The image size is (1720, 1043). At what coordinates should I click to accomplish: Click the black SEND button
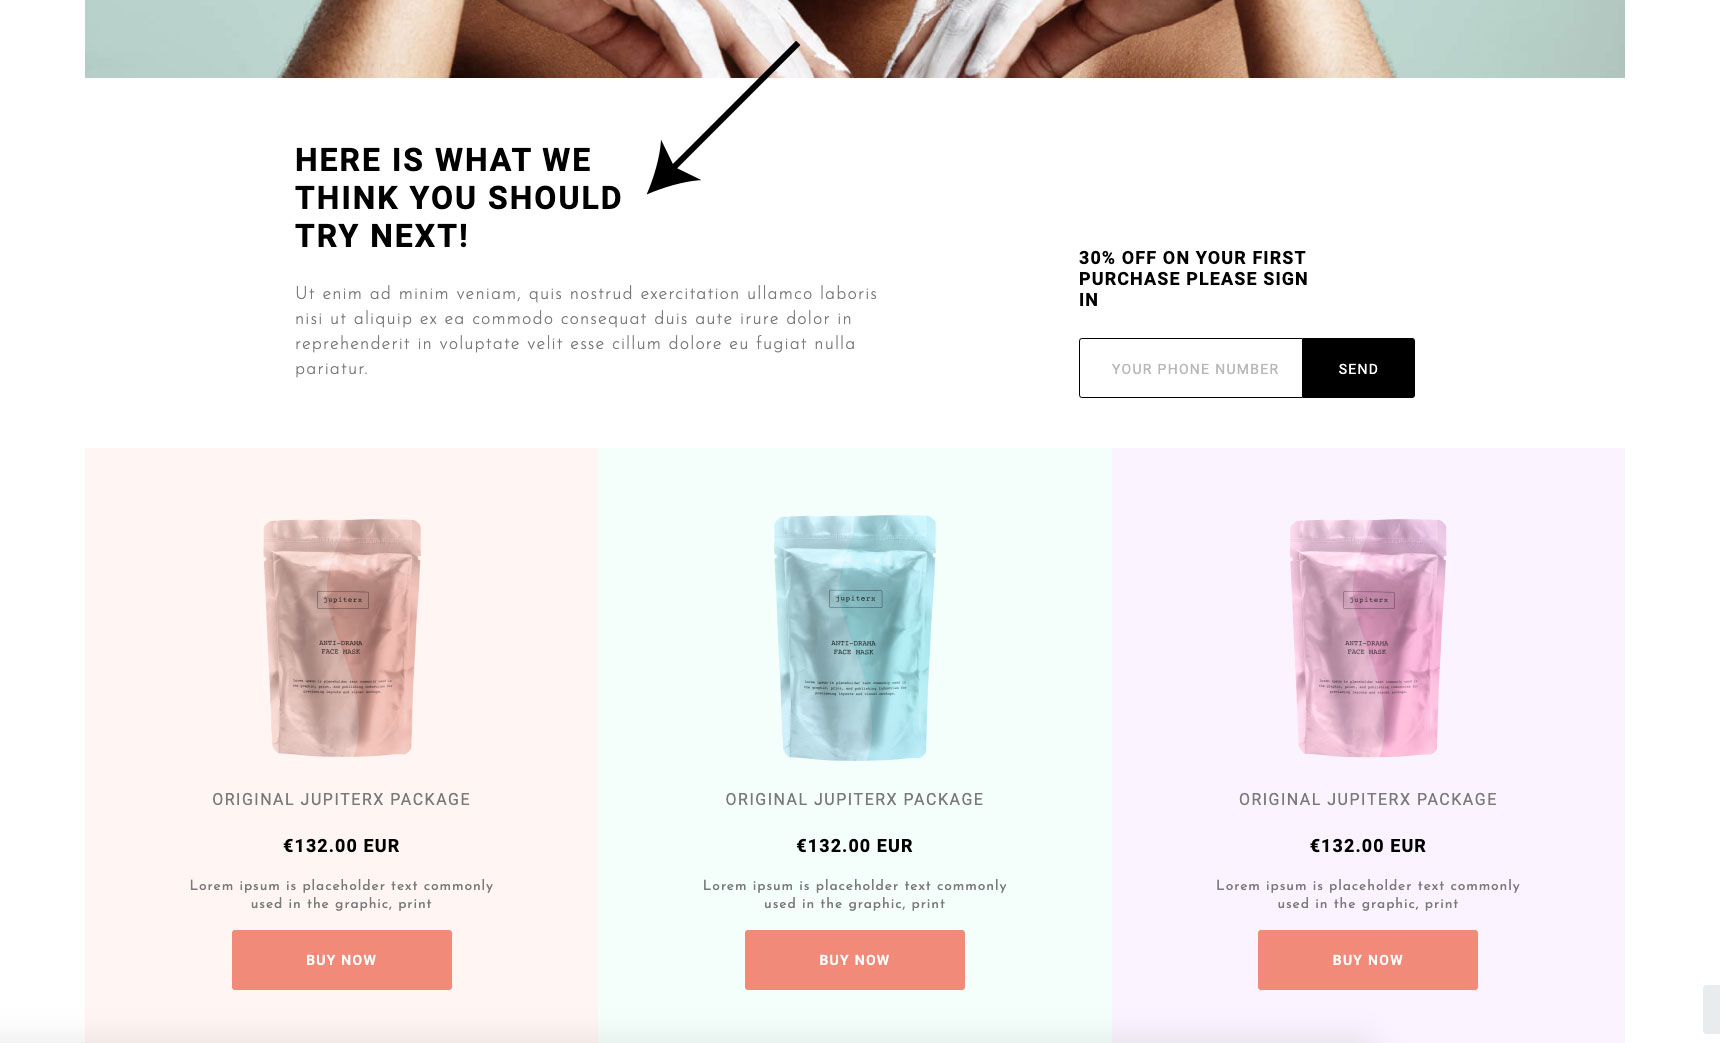[1358, 368]
